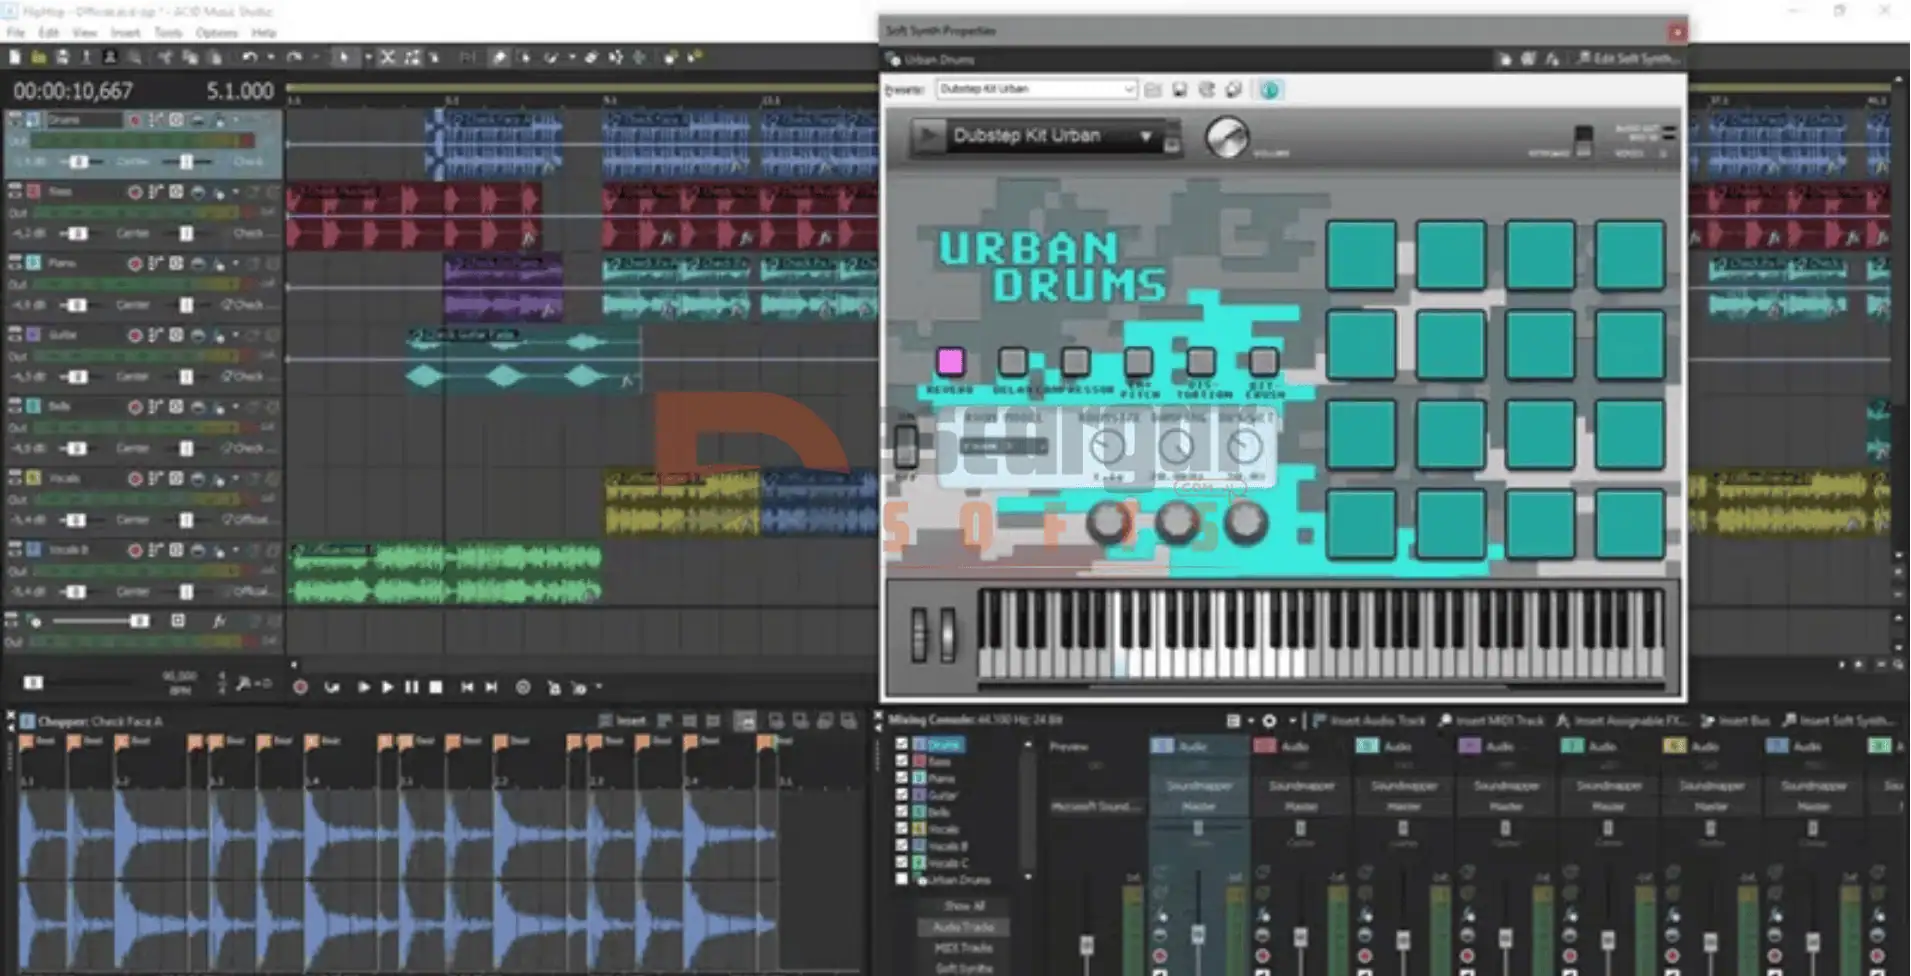This screenshot has height=976, width=1911.
Task: Click the MIDI Tracks filter button
Action: (964, 948)
